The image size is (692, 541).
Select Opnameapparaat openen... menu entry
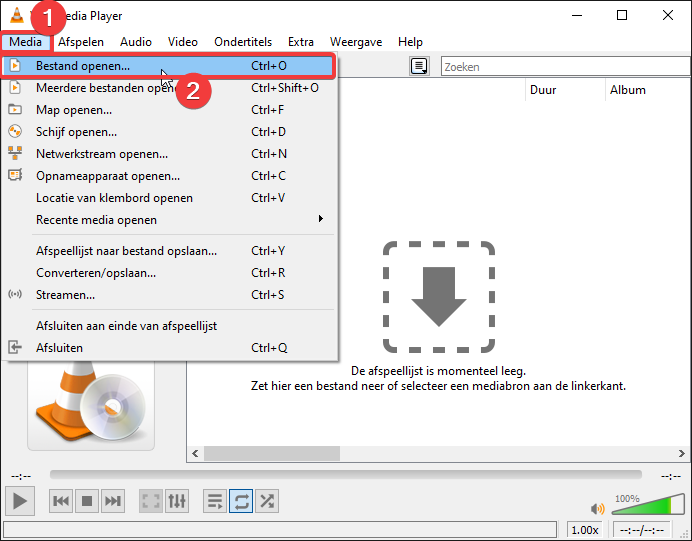(170, 176)
